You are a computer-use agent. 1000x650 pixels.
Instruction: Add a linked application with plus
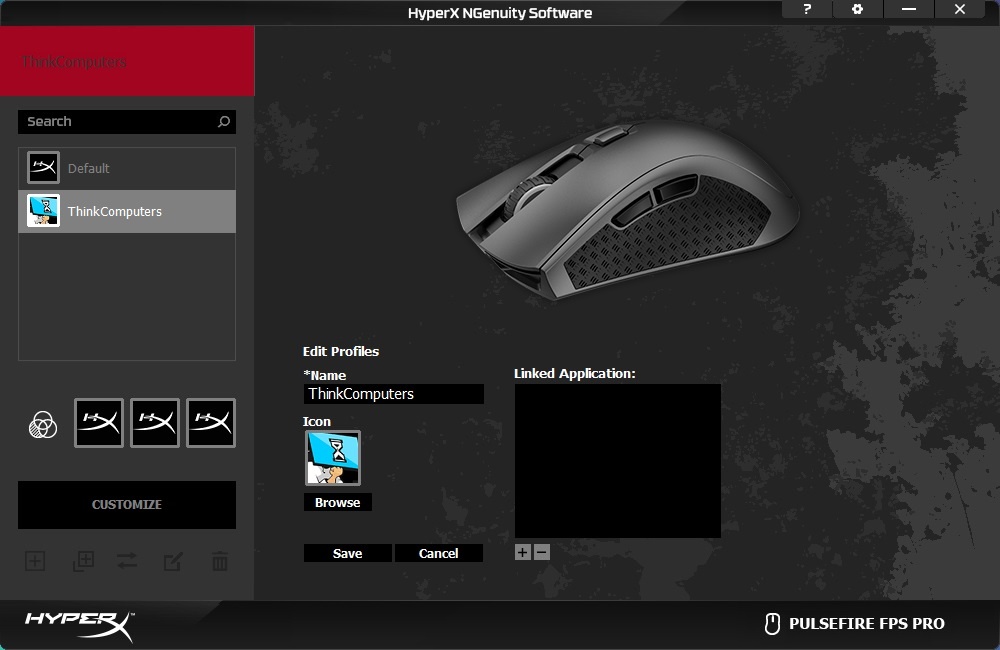[522, 552]
